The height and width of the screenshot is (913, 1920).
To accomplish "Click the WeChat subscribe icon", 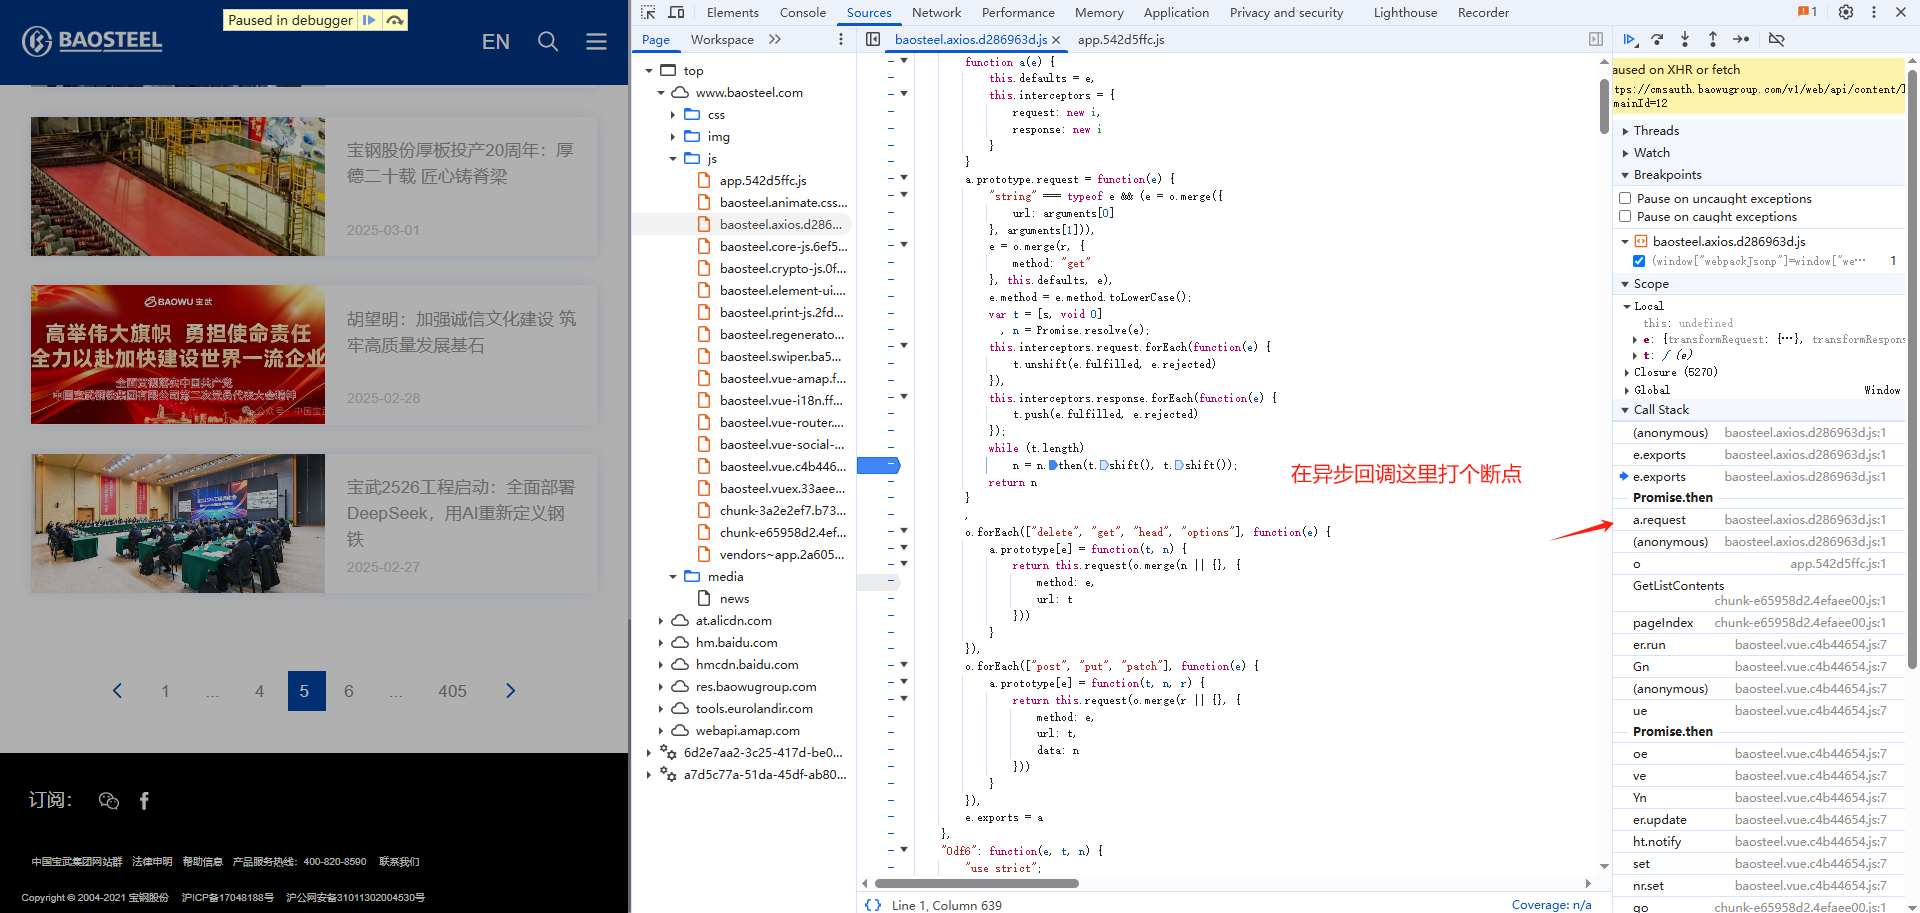I will [109, 800].
